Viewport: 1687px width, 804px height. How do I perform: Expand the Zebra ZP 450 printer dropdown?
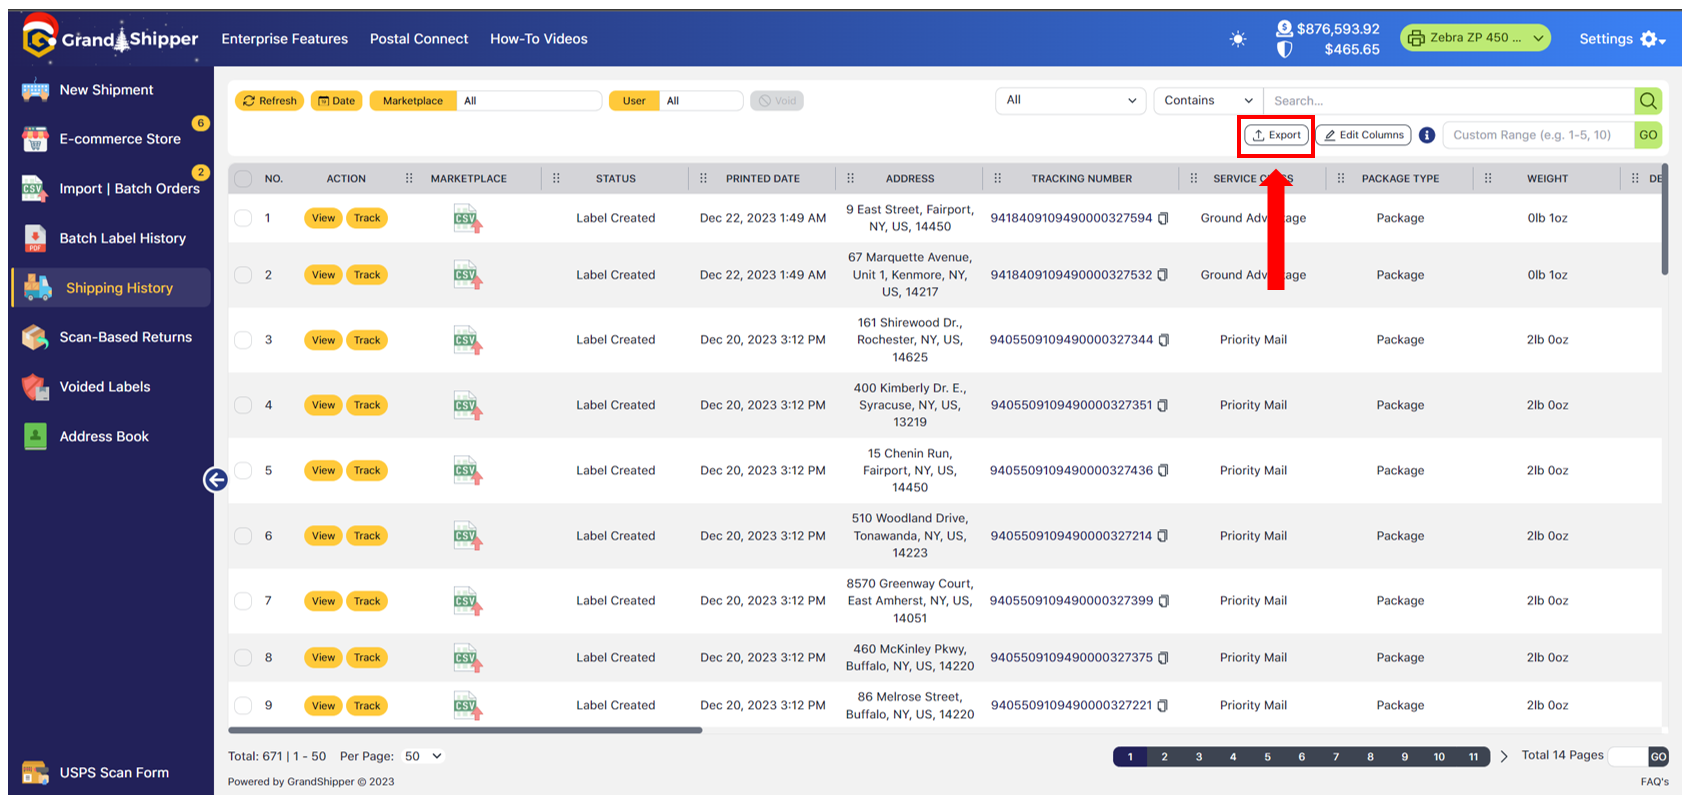[x=1475, y=38]
